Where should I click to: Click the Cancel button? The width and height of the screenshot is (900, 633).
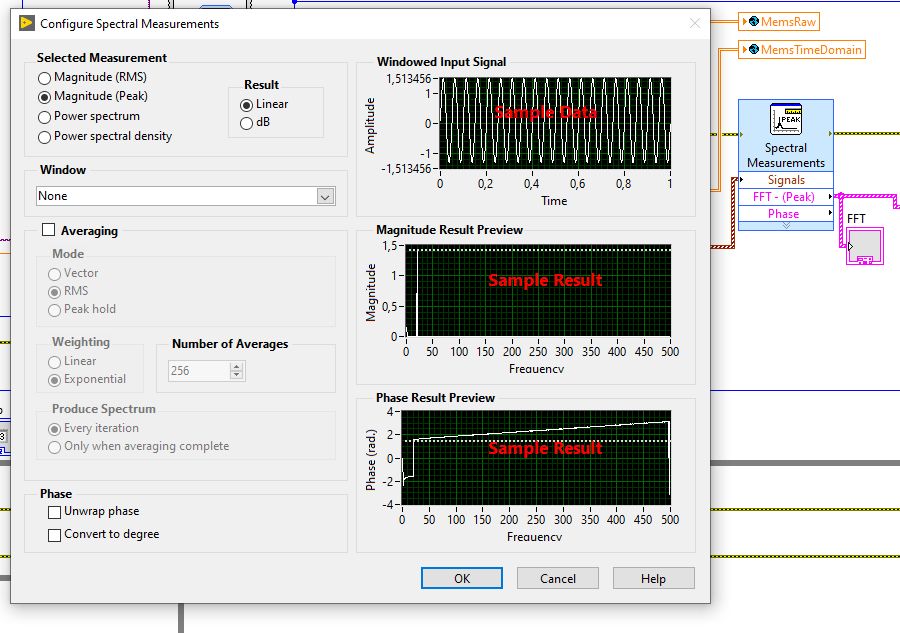[x=557, y=578]
